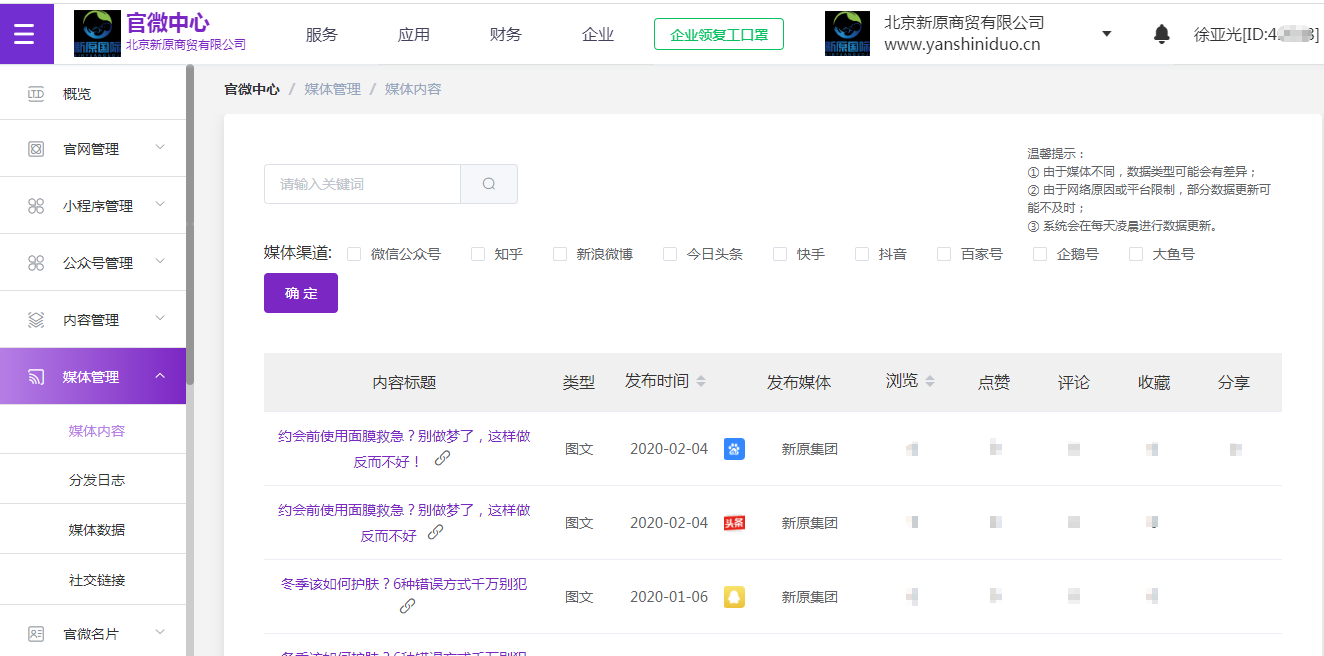Sort by 浏览 arrows
1324x656 pixels.
(x=930, y=381)
